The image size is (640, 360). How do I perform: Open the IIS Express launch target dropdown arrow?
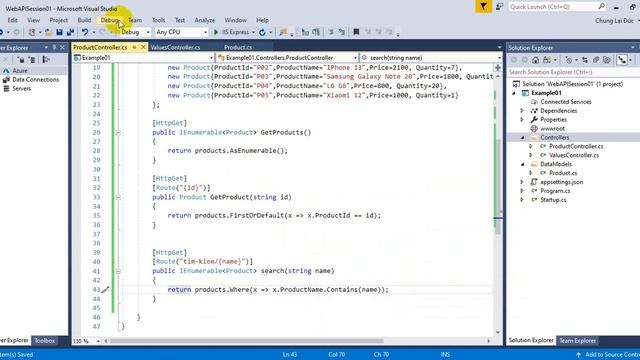click(x=253, y=32)
